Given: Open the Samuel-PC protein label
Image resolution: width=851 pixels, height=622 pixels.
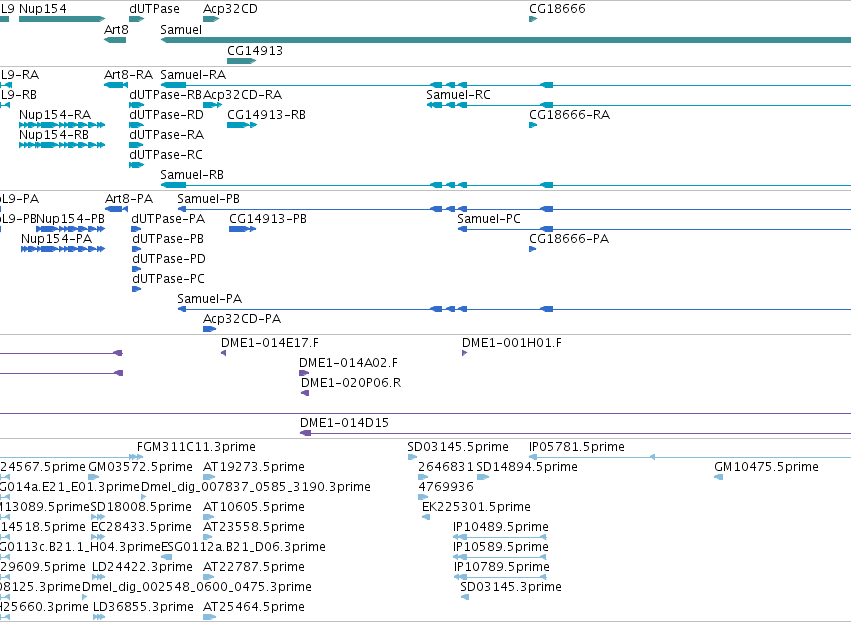Looking at the screenshot, I should click(x=489, y=219).
